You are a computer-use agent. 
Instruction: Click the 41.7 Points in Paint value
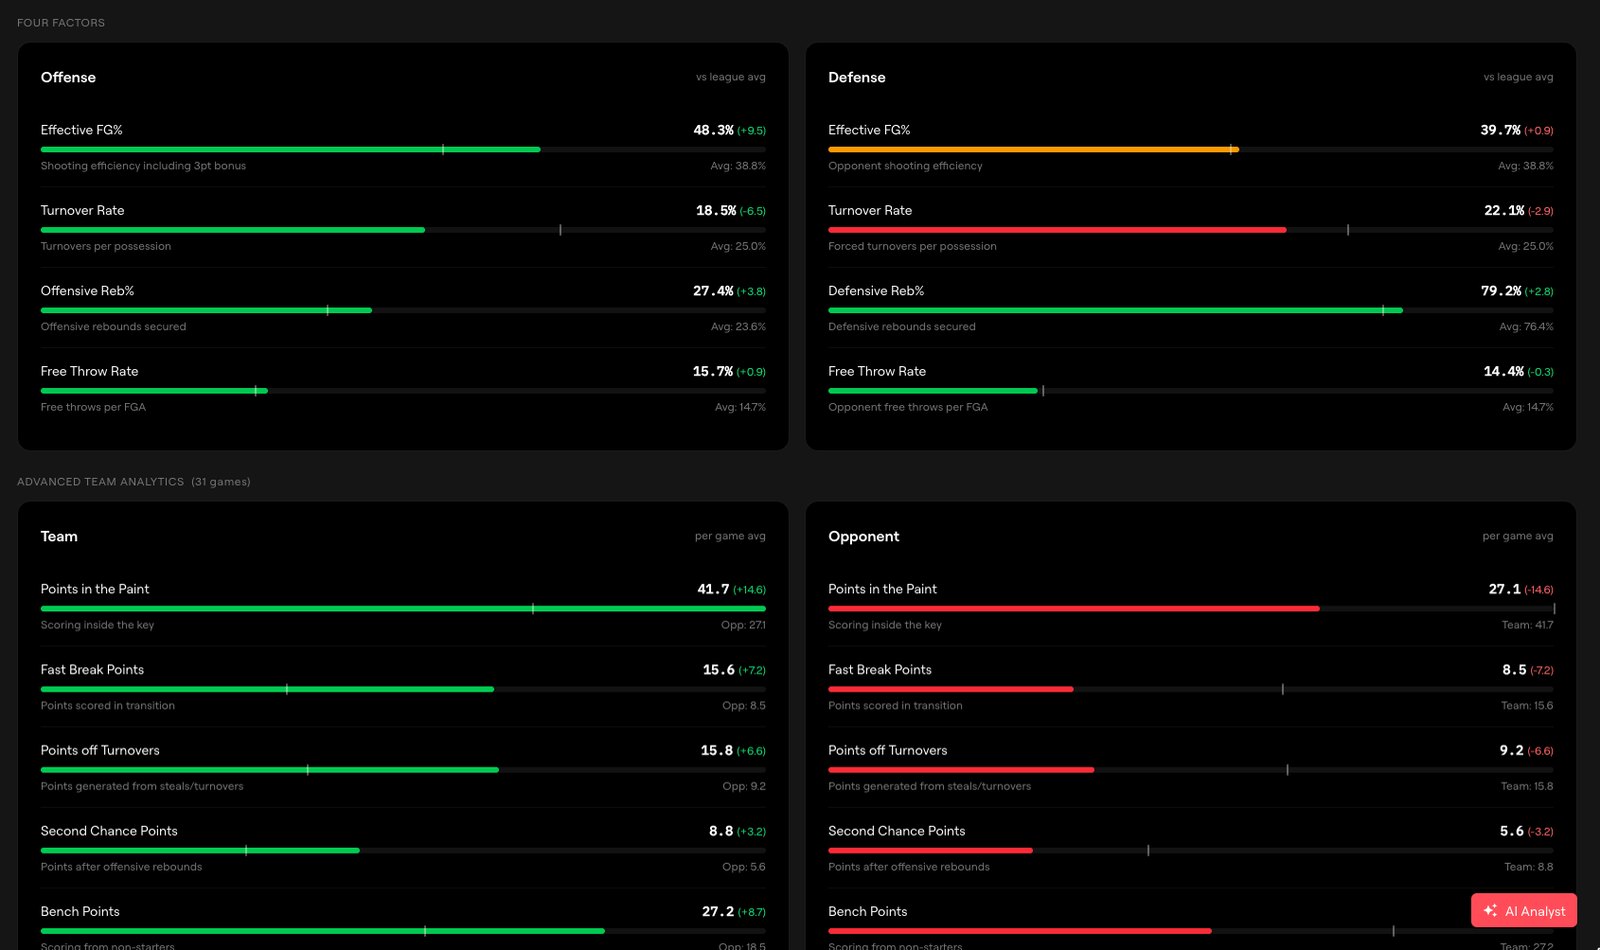coord(713,589)
